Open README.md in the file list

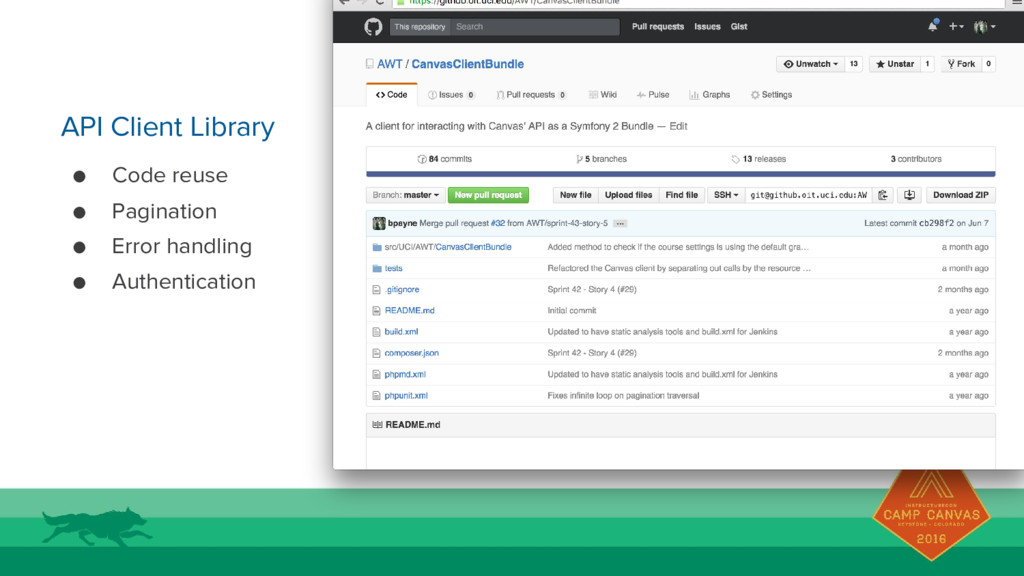click(x=409, y=311)
